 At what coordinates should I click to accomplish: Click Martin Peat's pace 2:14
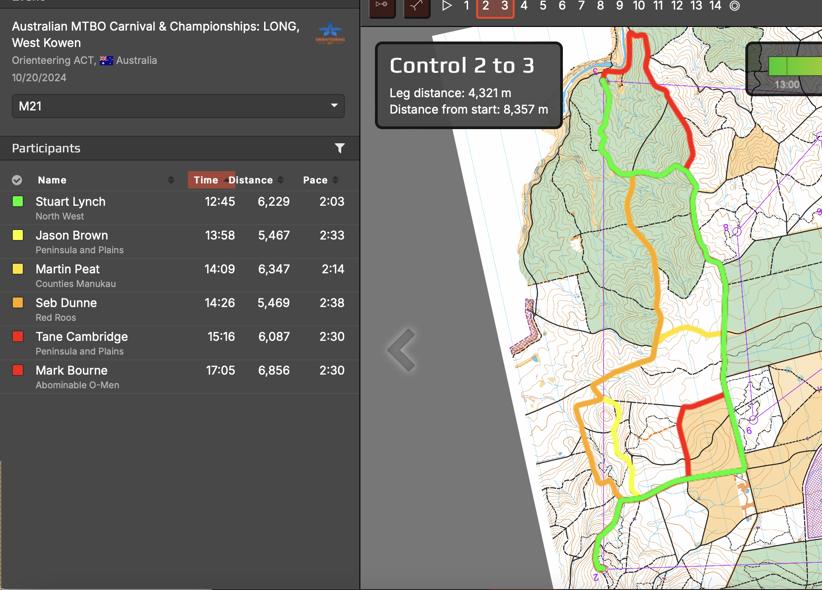tap(333, 269)
